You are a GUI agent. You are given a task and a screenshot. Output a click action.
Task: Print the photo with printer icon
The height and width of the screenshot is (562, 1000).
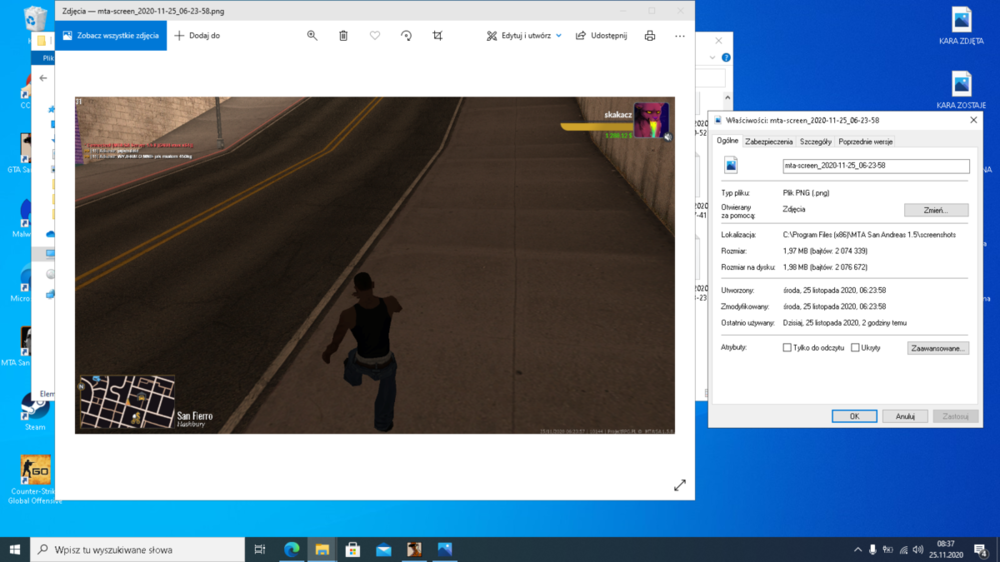[649, 36]
